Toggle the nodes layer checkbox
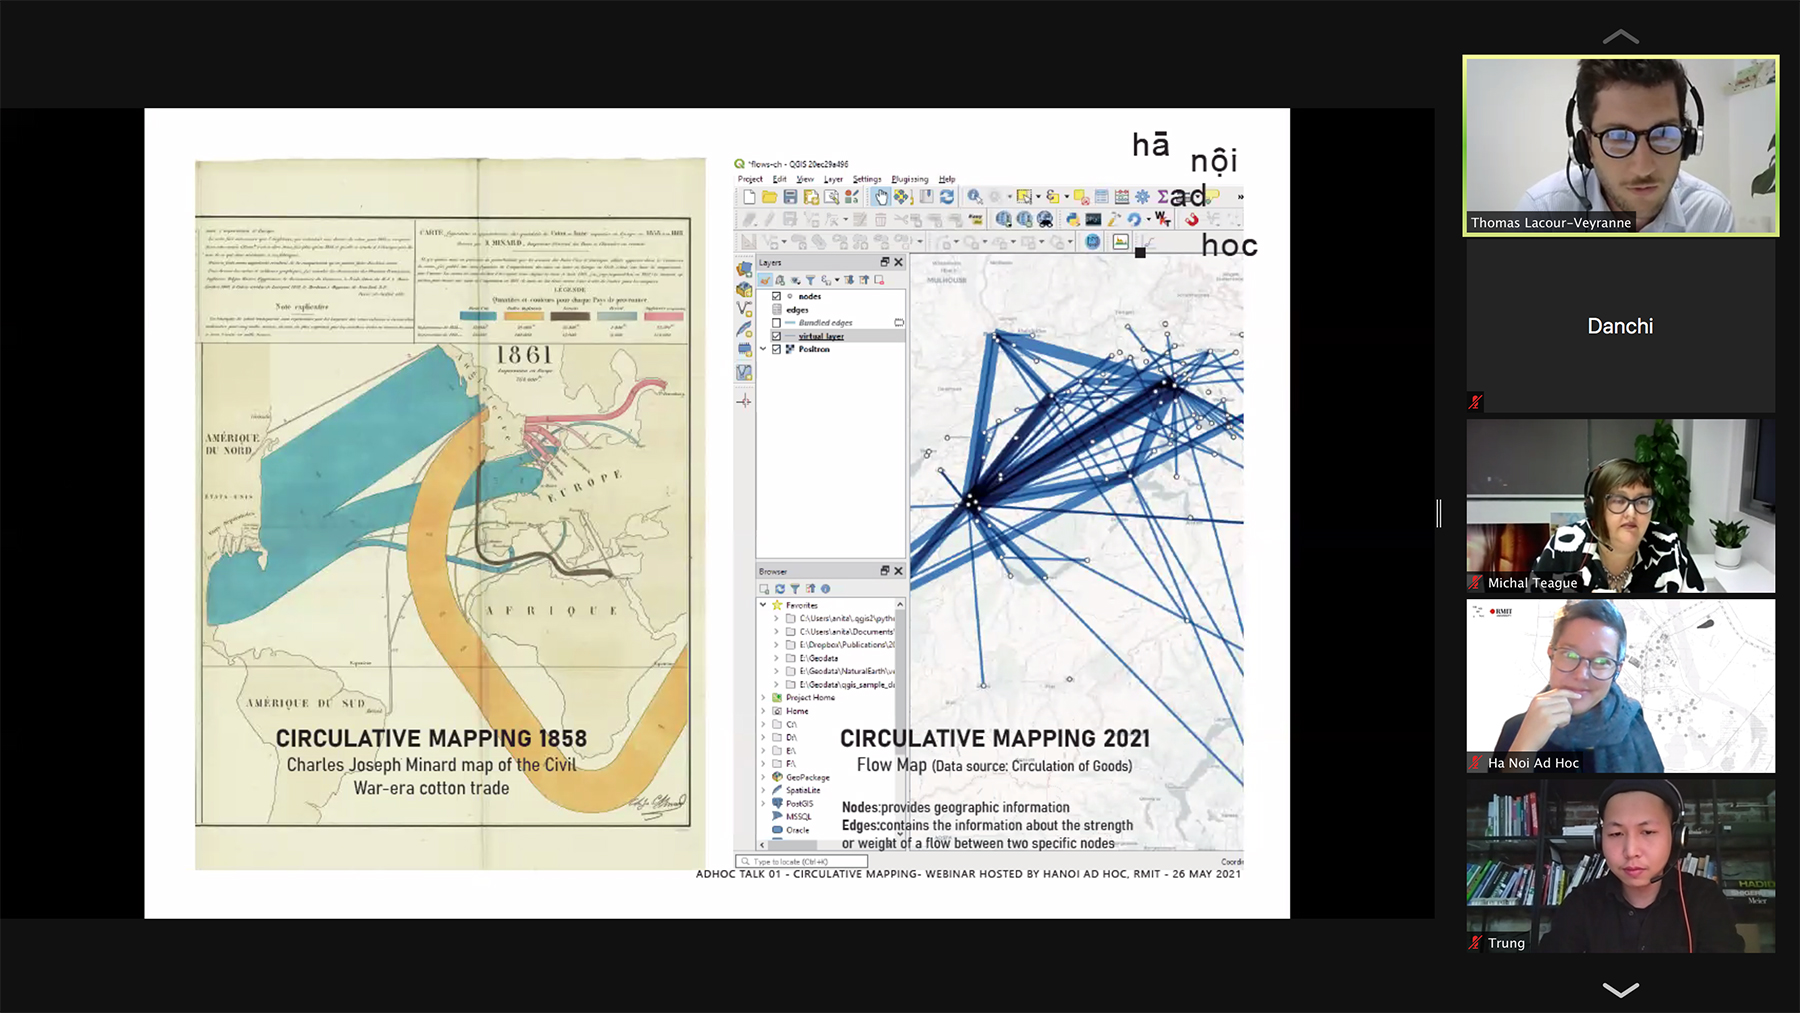The height and width of the screenshot is (1013, 1800). point(776,296)
